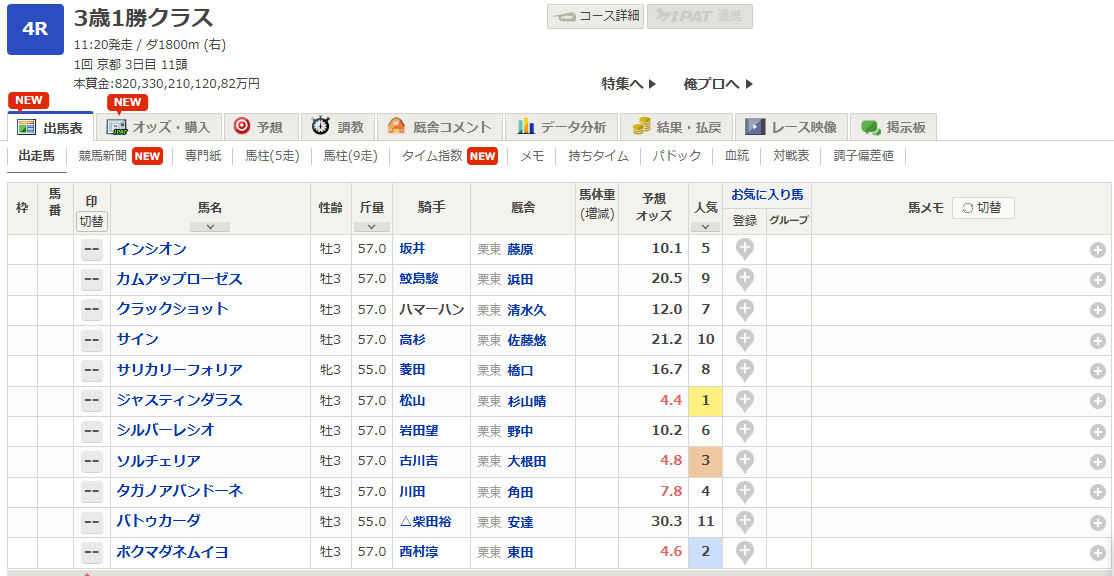Click 印 切替 button in header
Image resolution: width=1114 pixels, height=576 pixels.
tap(92, 222)
